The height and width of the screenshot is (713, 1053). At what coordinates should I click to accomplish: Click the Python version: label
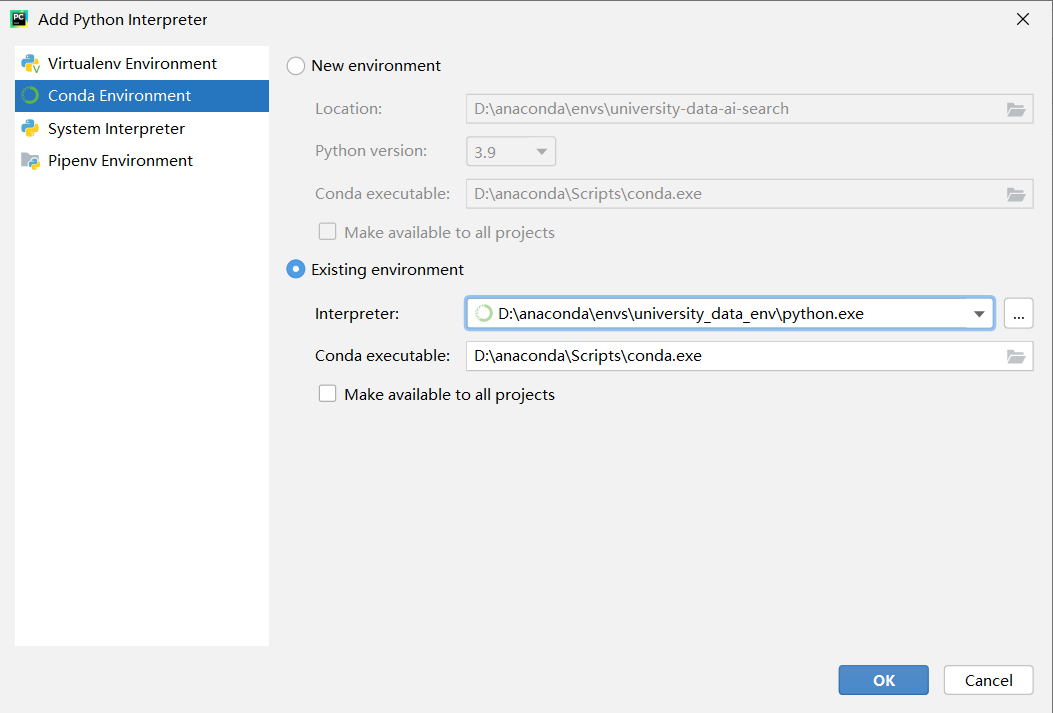point(371,151)
